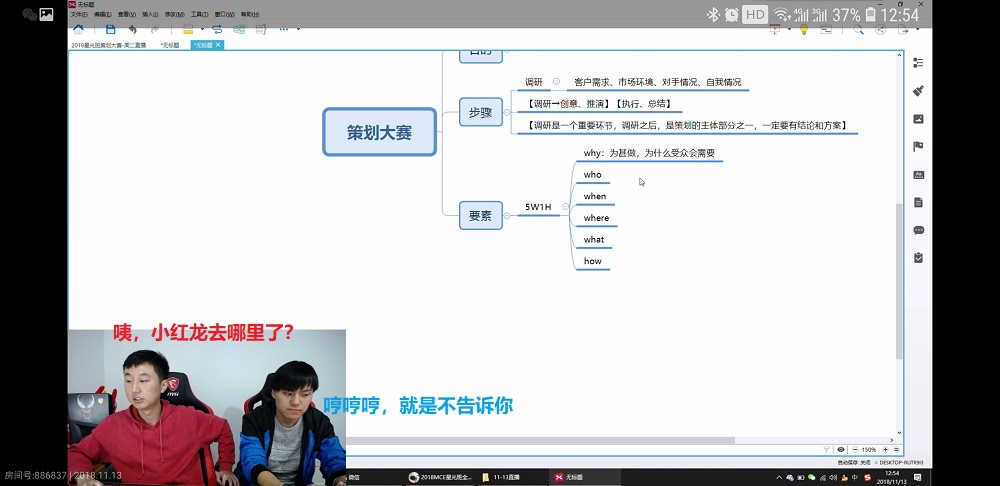Open the Notes panel icon in sidebar
This screenshot has height=486, width=1000.
pos(918,202)
